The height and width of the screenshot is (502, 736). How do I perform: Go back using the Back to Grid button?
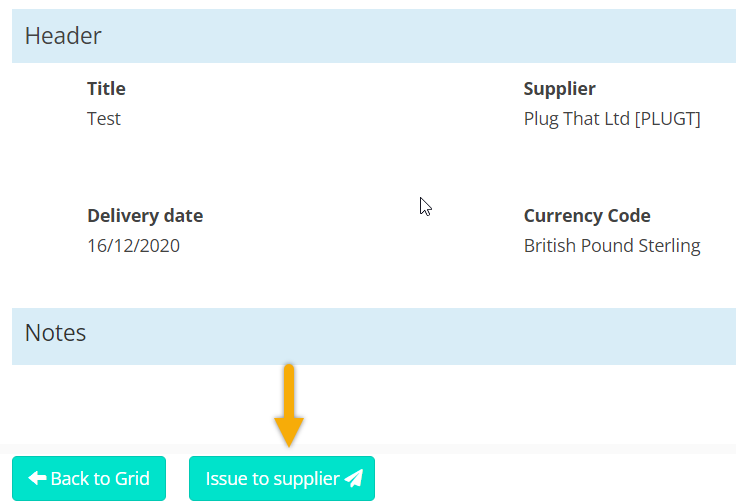[89, 478]
